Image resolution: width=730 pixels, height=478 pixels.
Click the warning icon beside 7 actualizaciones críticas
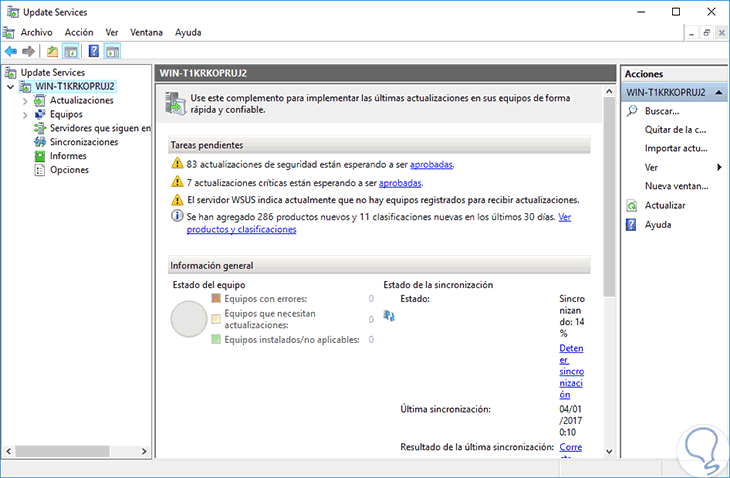point(177,181)
